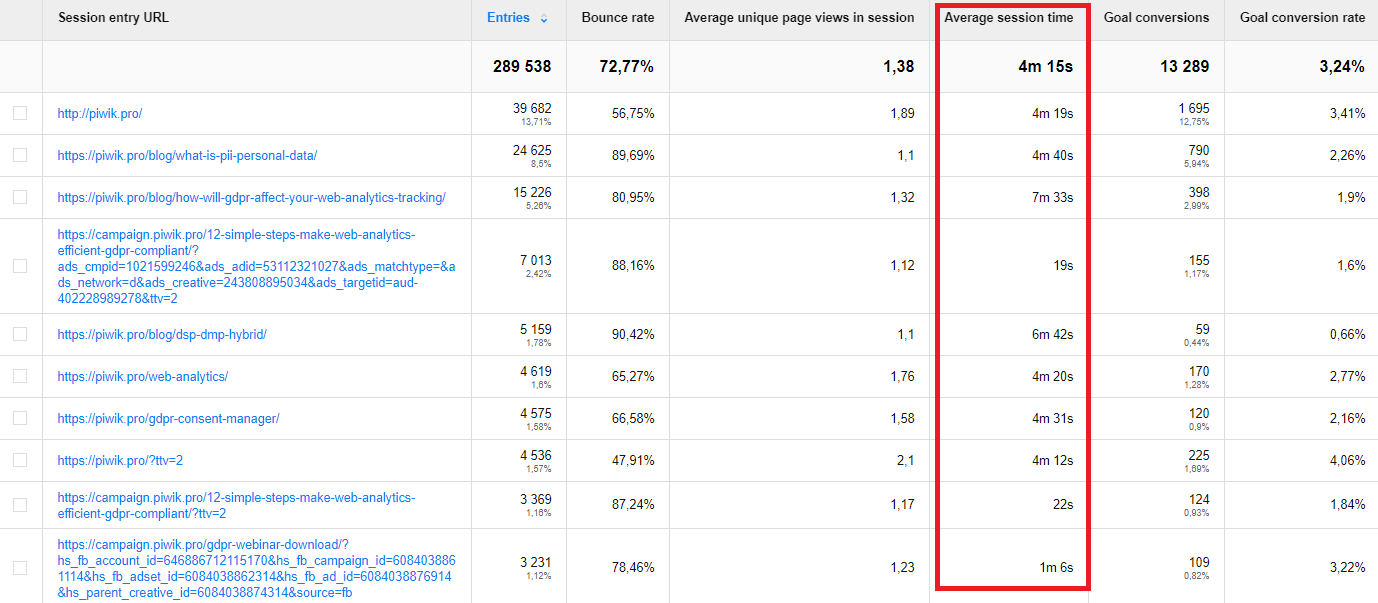This screenshot has height=603, width=1378.
Task: Toggle checkbox for piwik.pro/?ttv=2 row
Action: point(20,461)
